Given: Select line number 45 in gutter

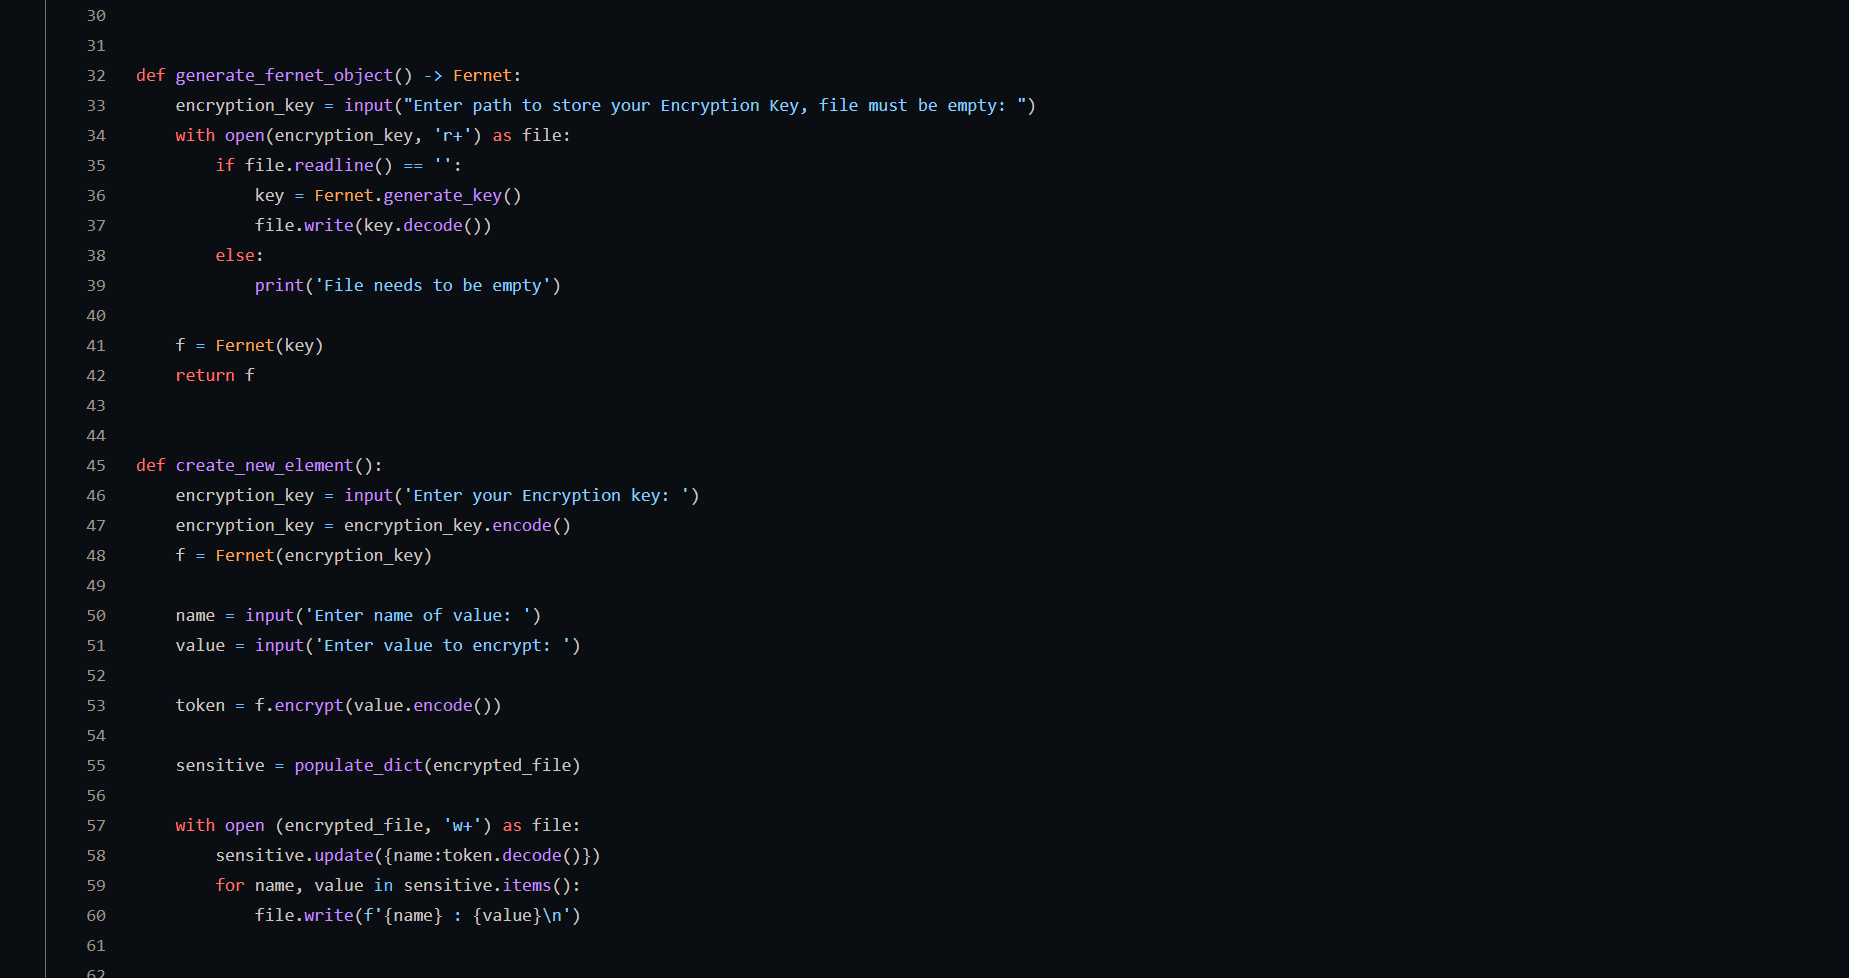Looking at the screenshot, I should pos(96,466).
